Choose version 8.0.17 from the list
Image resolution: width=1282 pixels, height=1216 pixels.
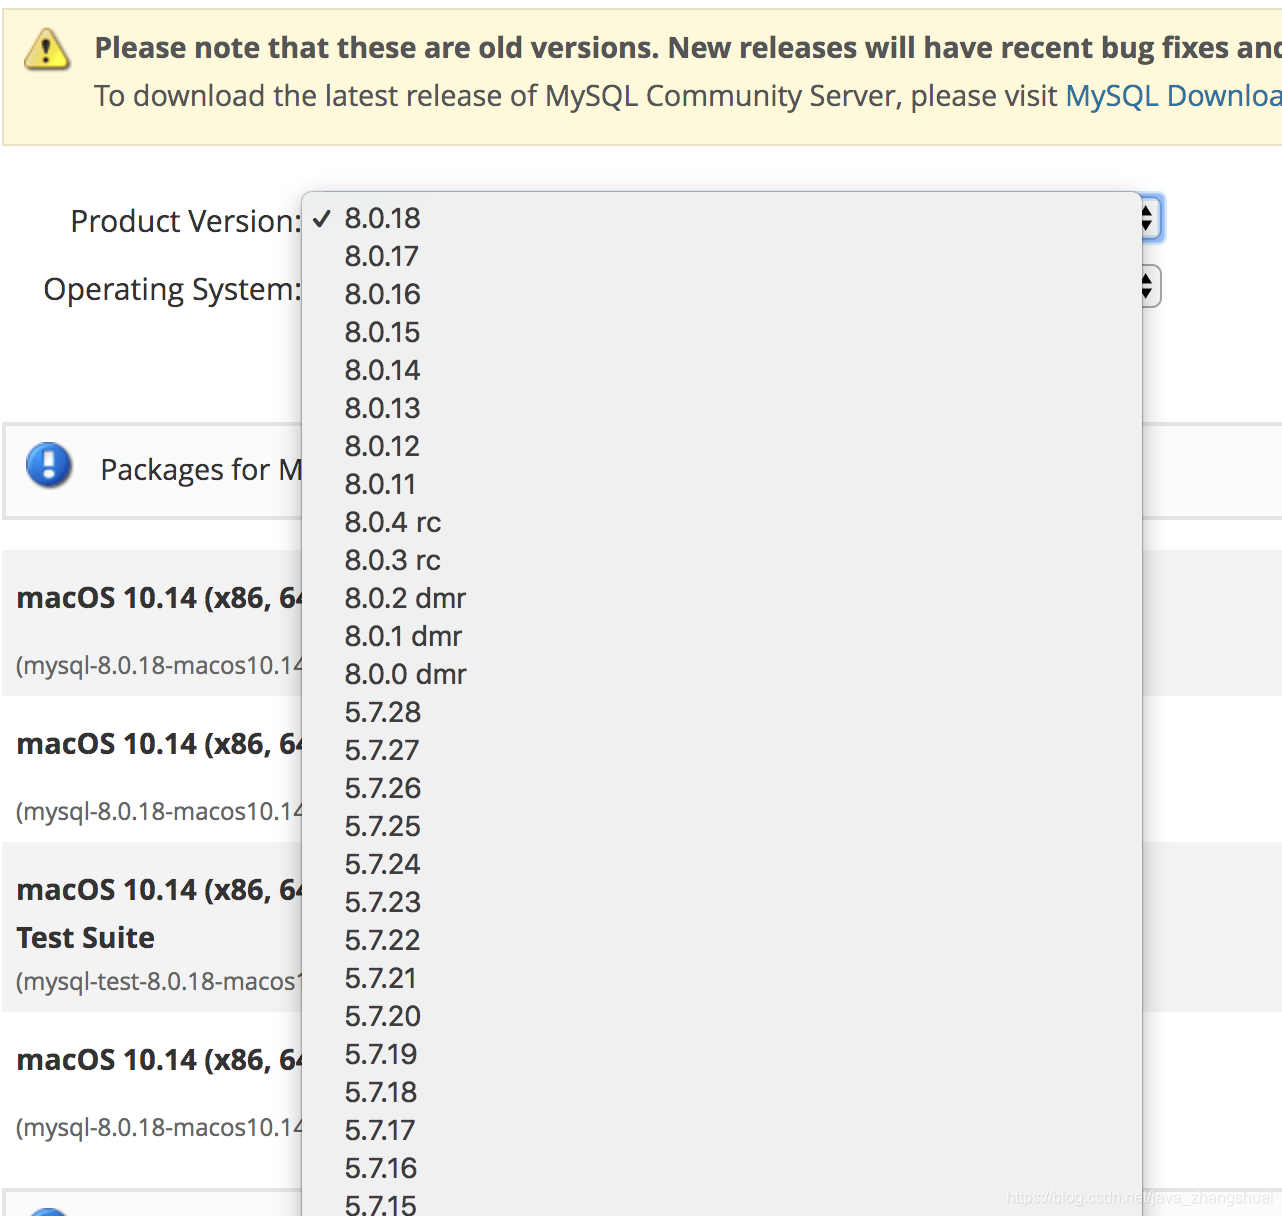point(381,257)
